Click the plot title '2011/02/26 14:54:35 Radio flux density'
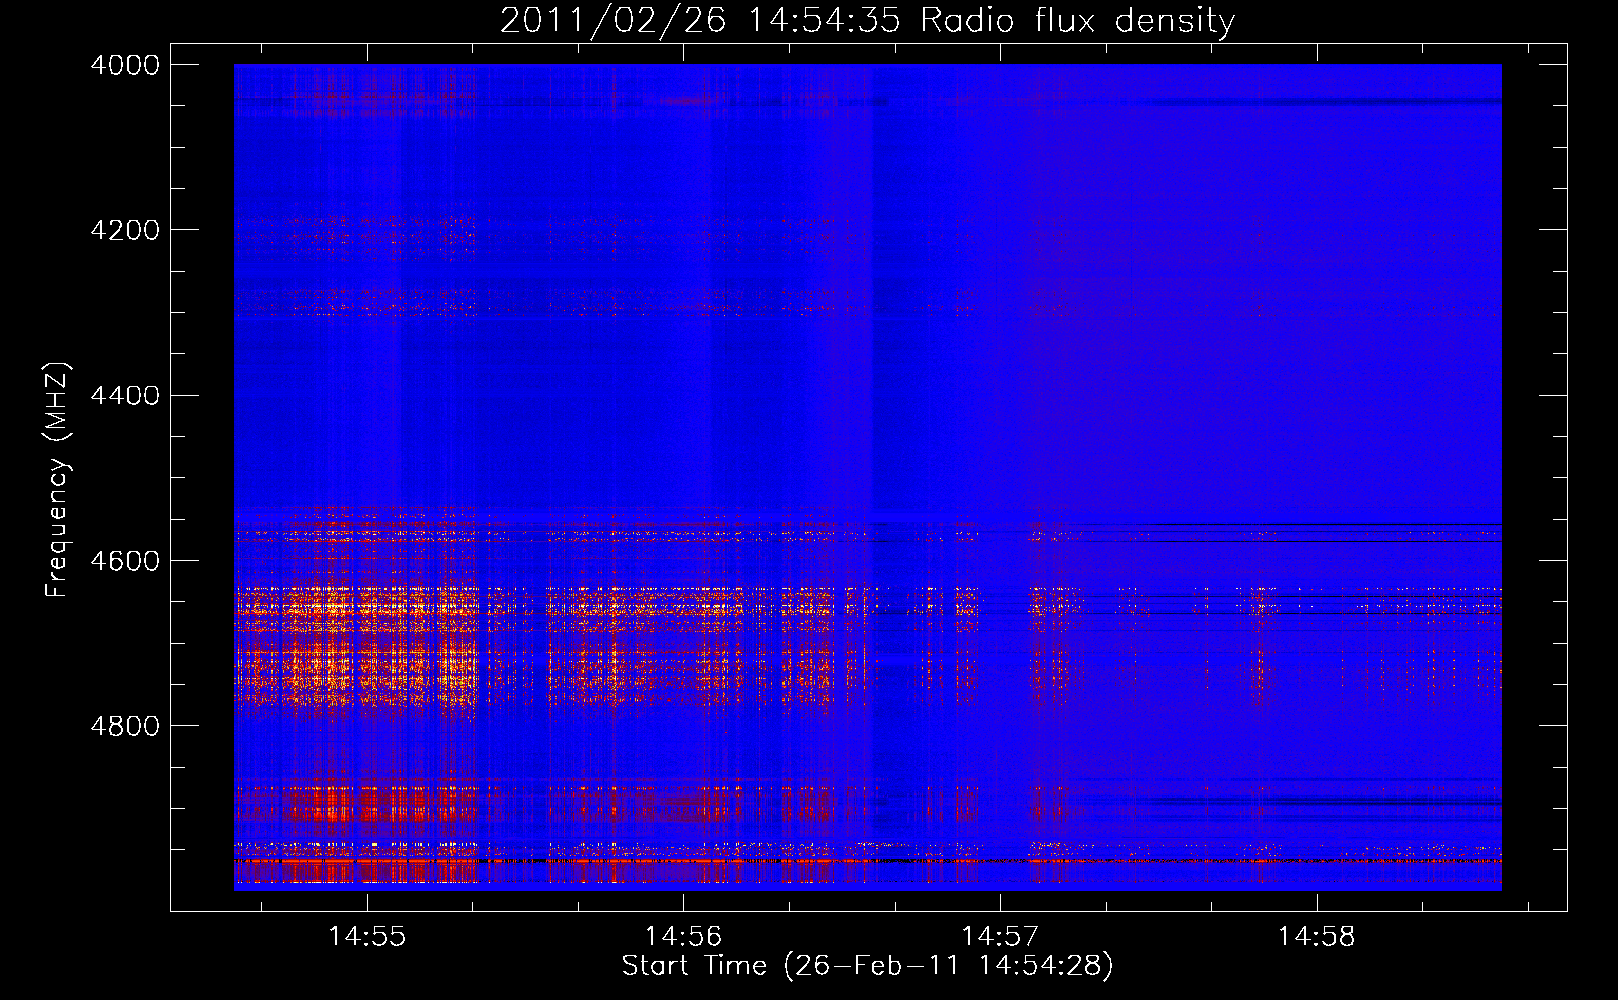The width and height of the screenshot is (1618, 1000). (x=867, y=21)
